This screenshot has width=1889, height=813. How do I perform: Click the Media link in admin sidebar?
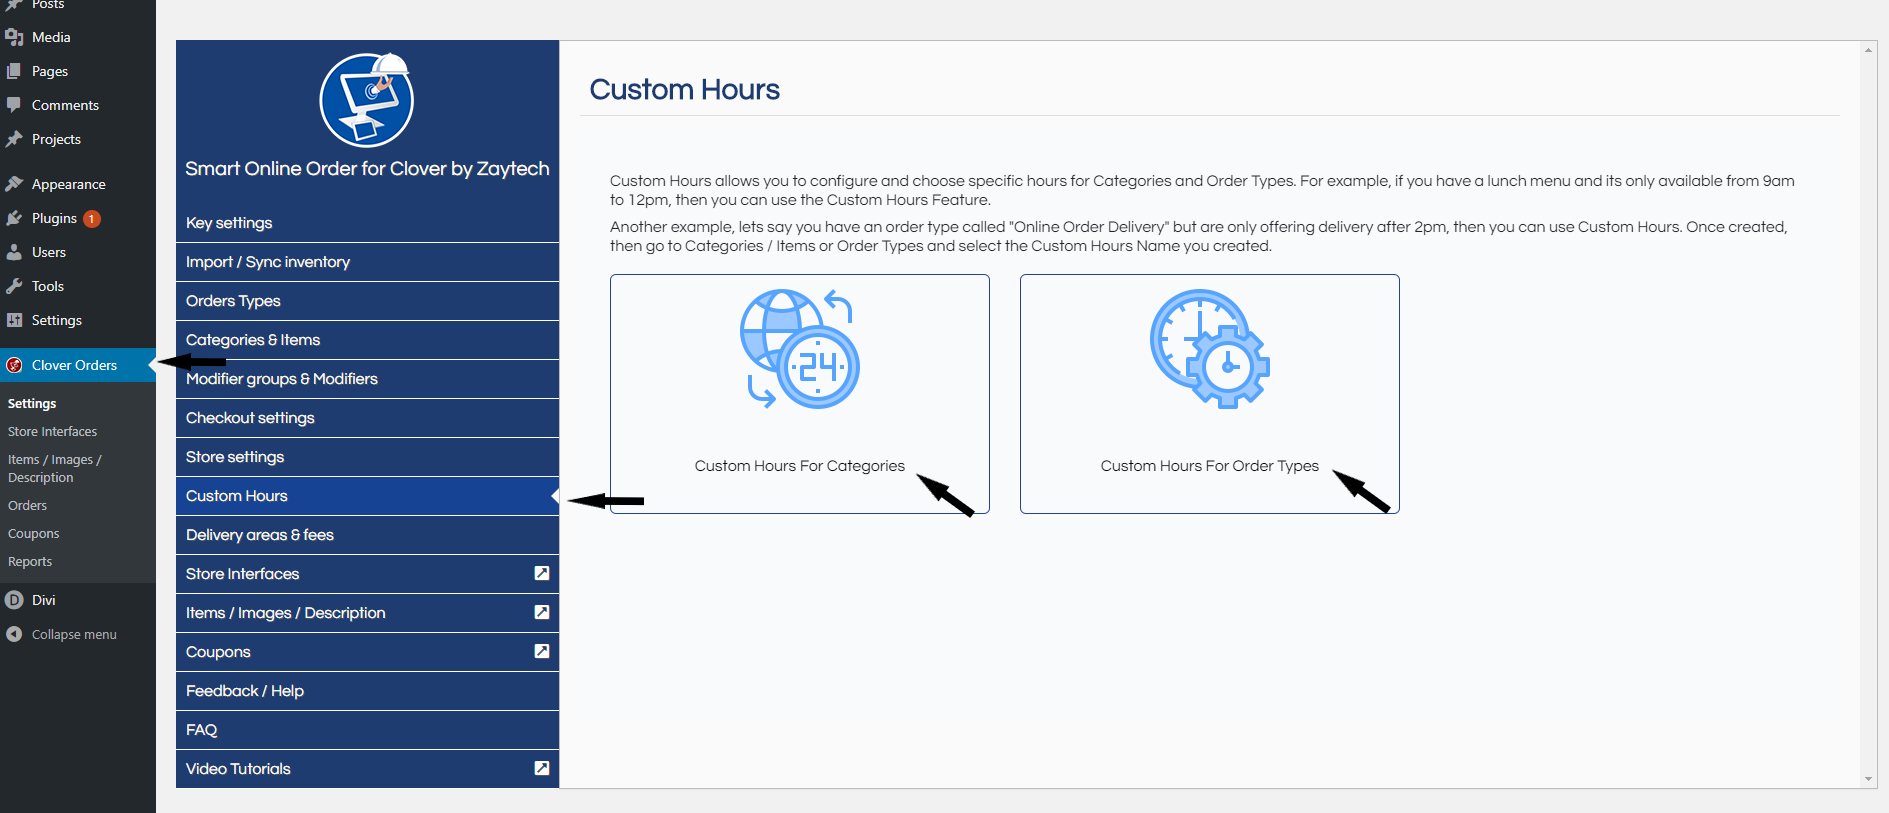tap(51, 37)
